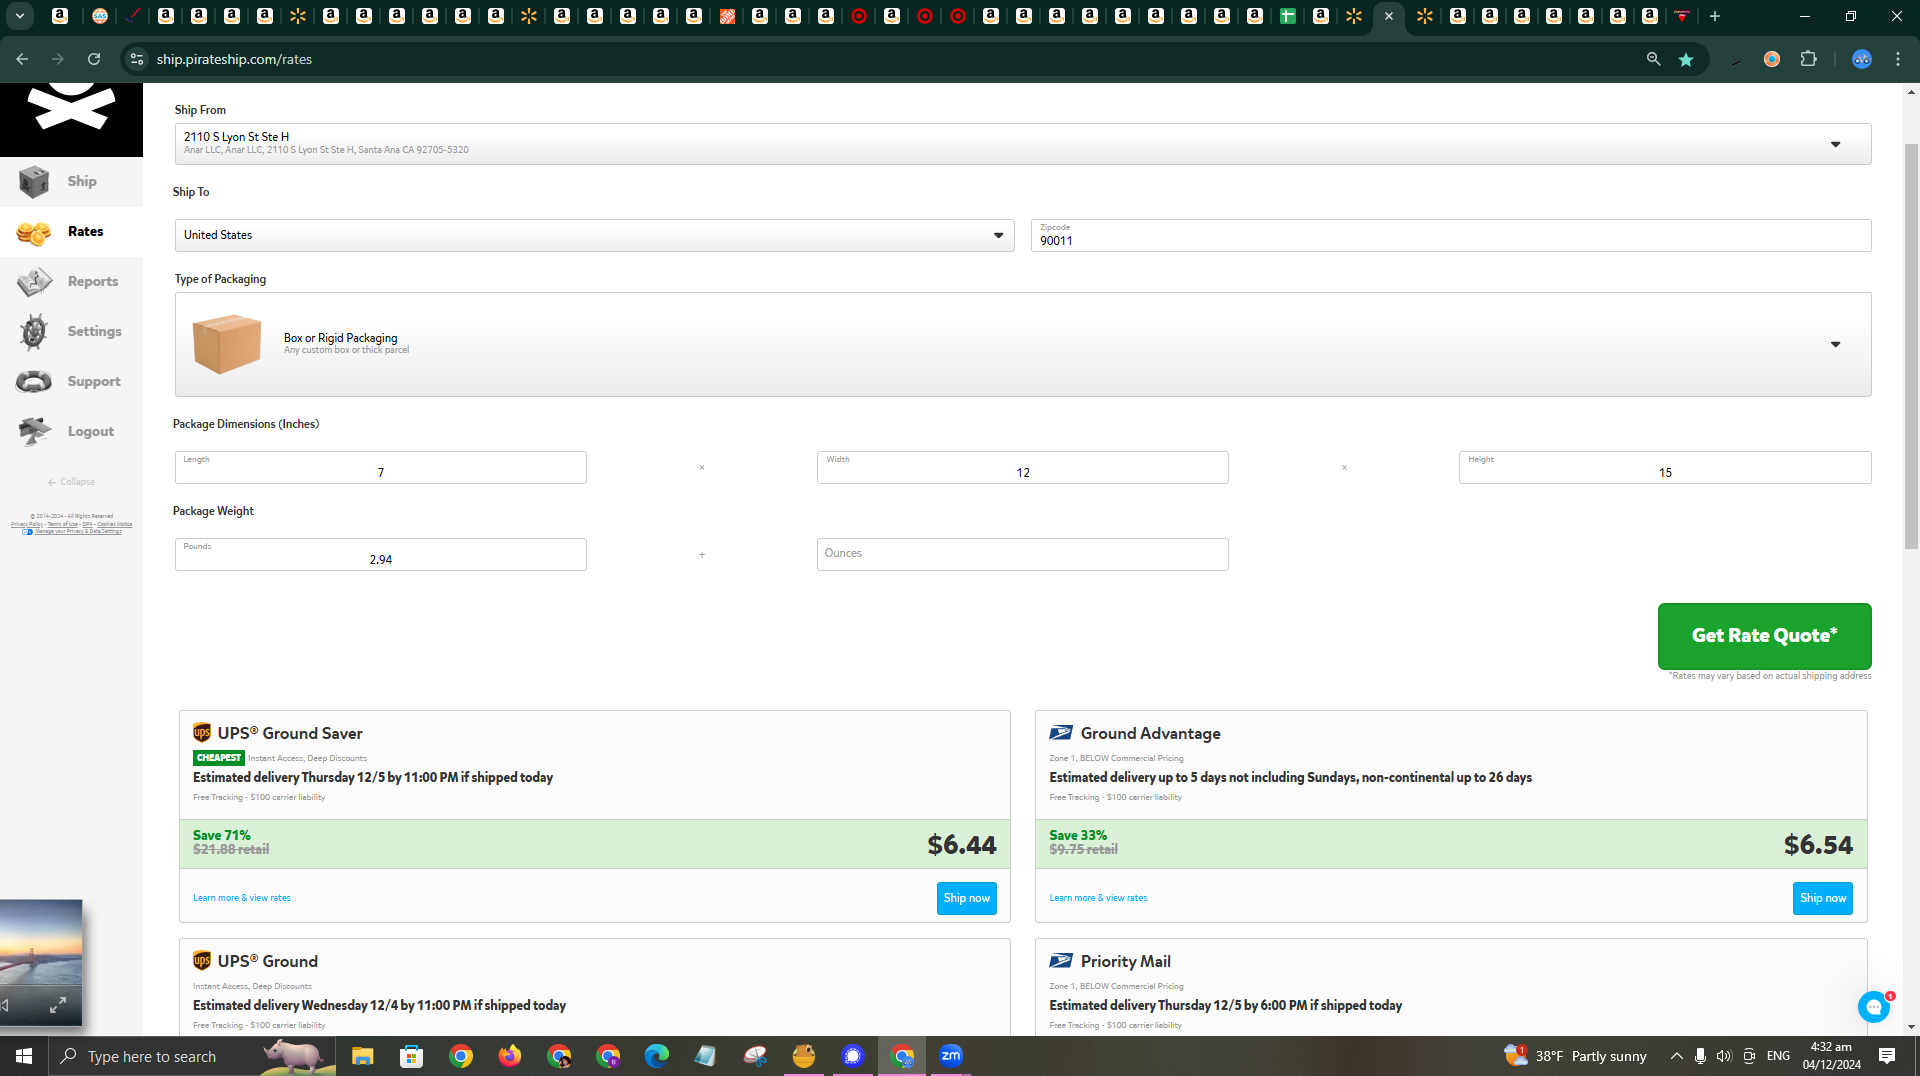Go back with the browser back arrow

click(22, 59)
